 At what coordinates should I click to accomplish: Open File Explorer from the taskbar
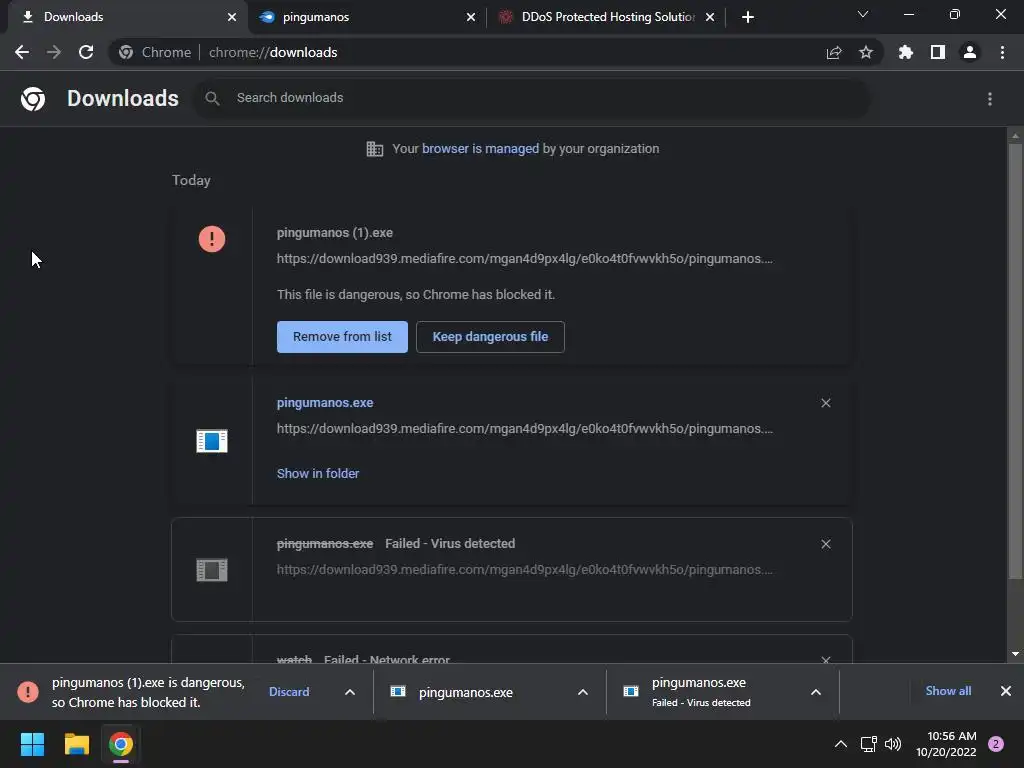click(76, 744)
